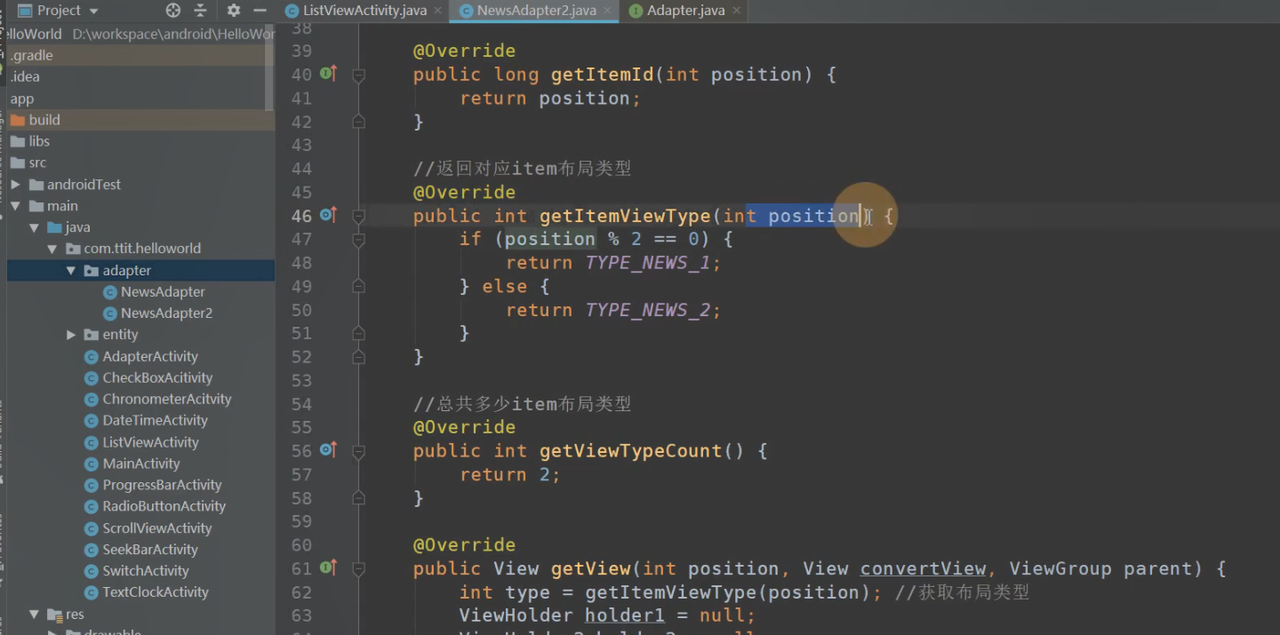Click the @Override annotation on line 60

click(464, 545)
